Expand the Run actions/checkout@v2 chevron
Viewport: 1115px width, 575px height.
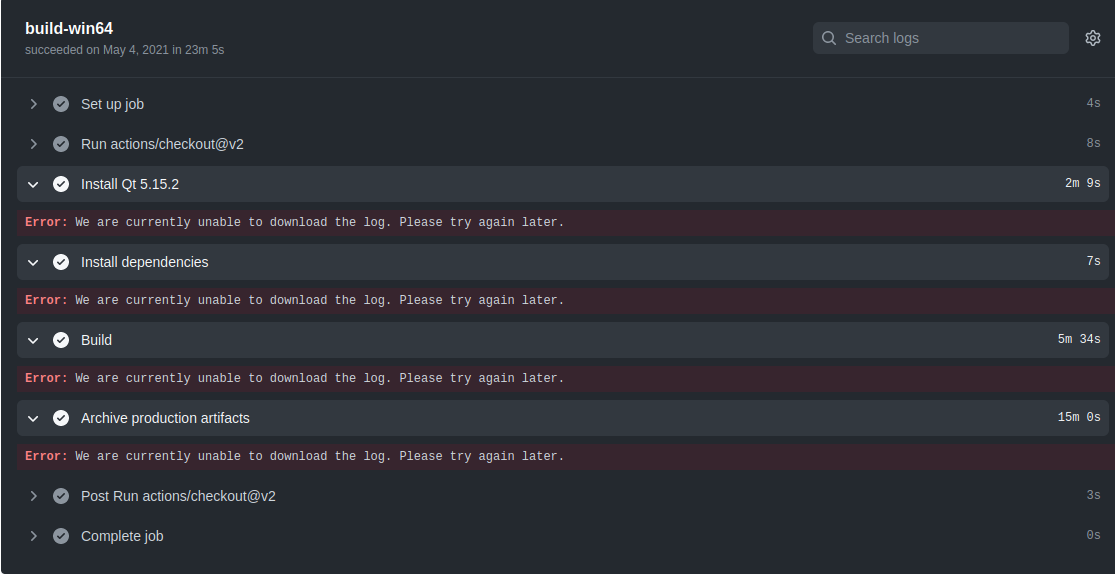(x=33, y=144)
